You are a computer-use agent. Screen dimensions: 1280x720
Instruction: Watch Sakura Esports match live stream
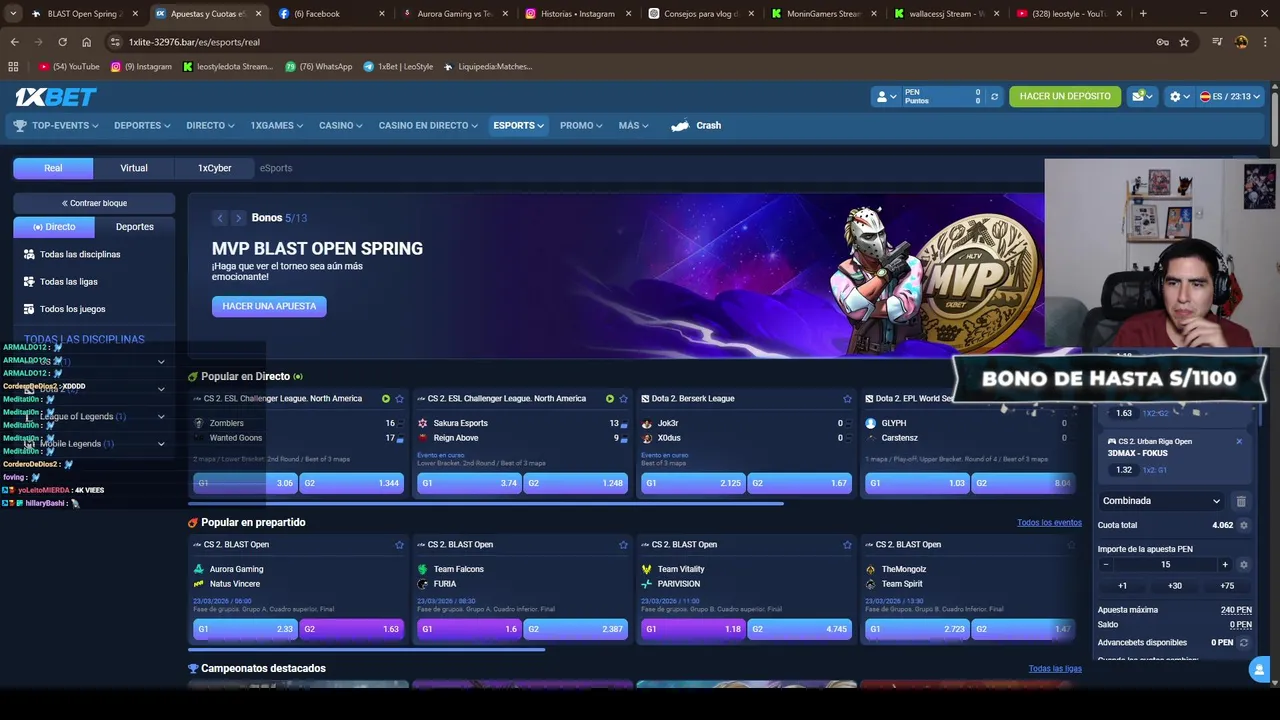610,399
